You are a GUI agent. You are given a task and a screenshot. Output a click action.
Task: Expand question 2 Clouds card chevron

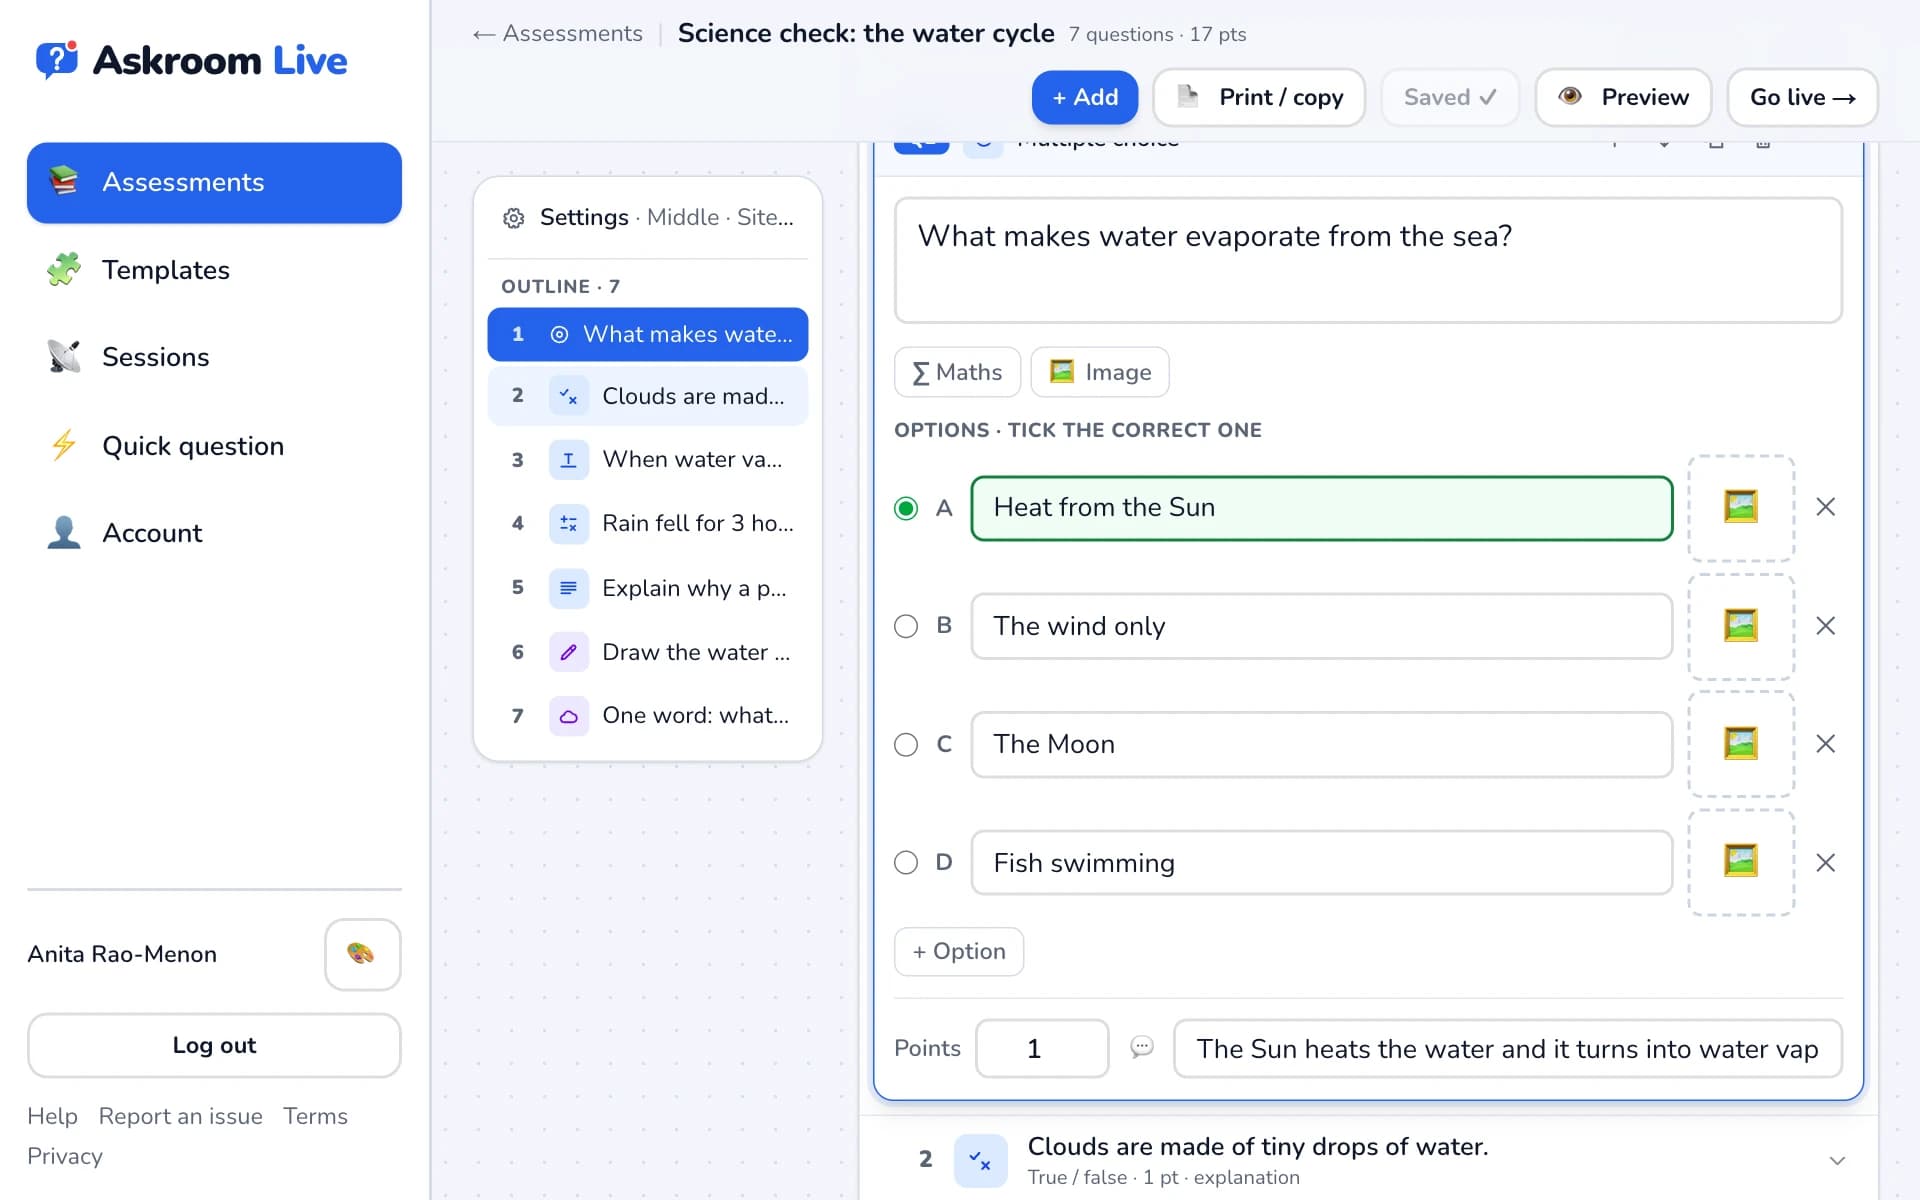(1837, 1161)
